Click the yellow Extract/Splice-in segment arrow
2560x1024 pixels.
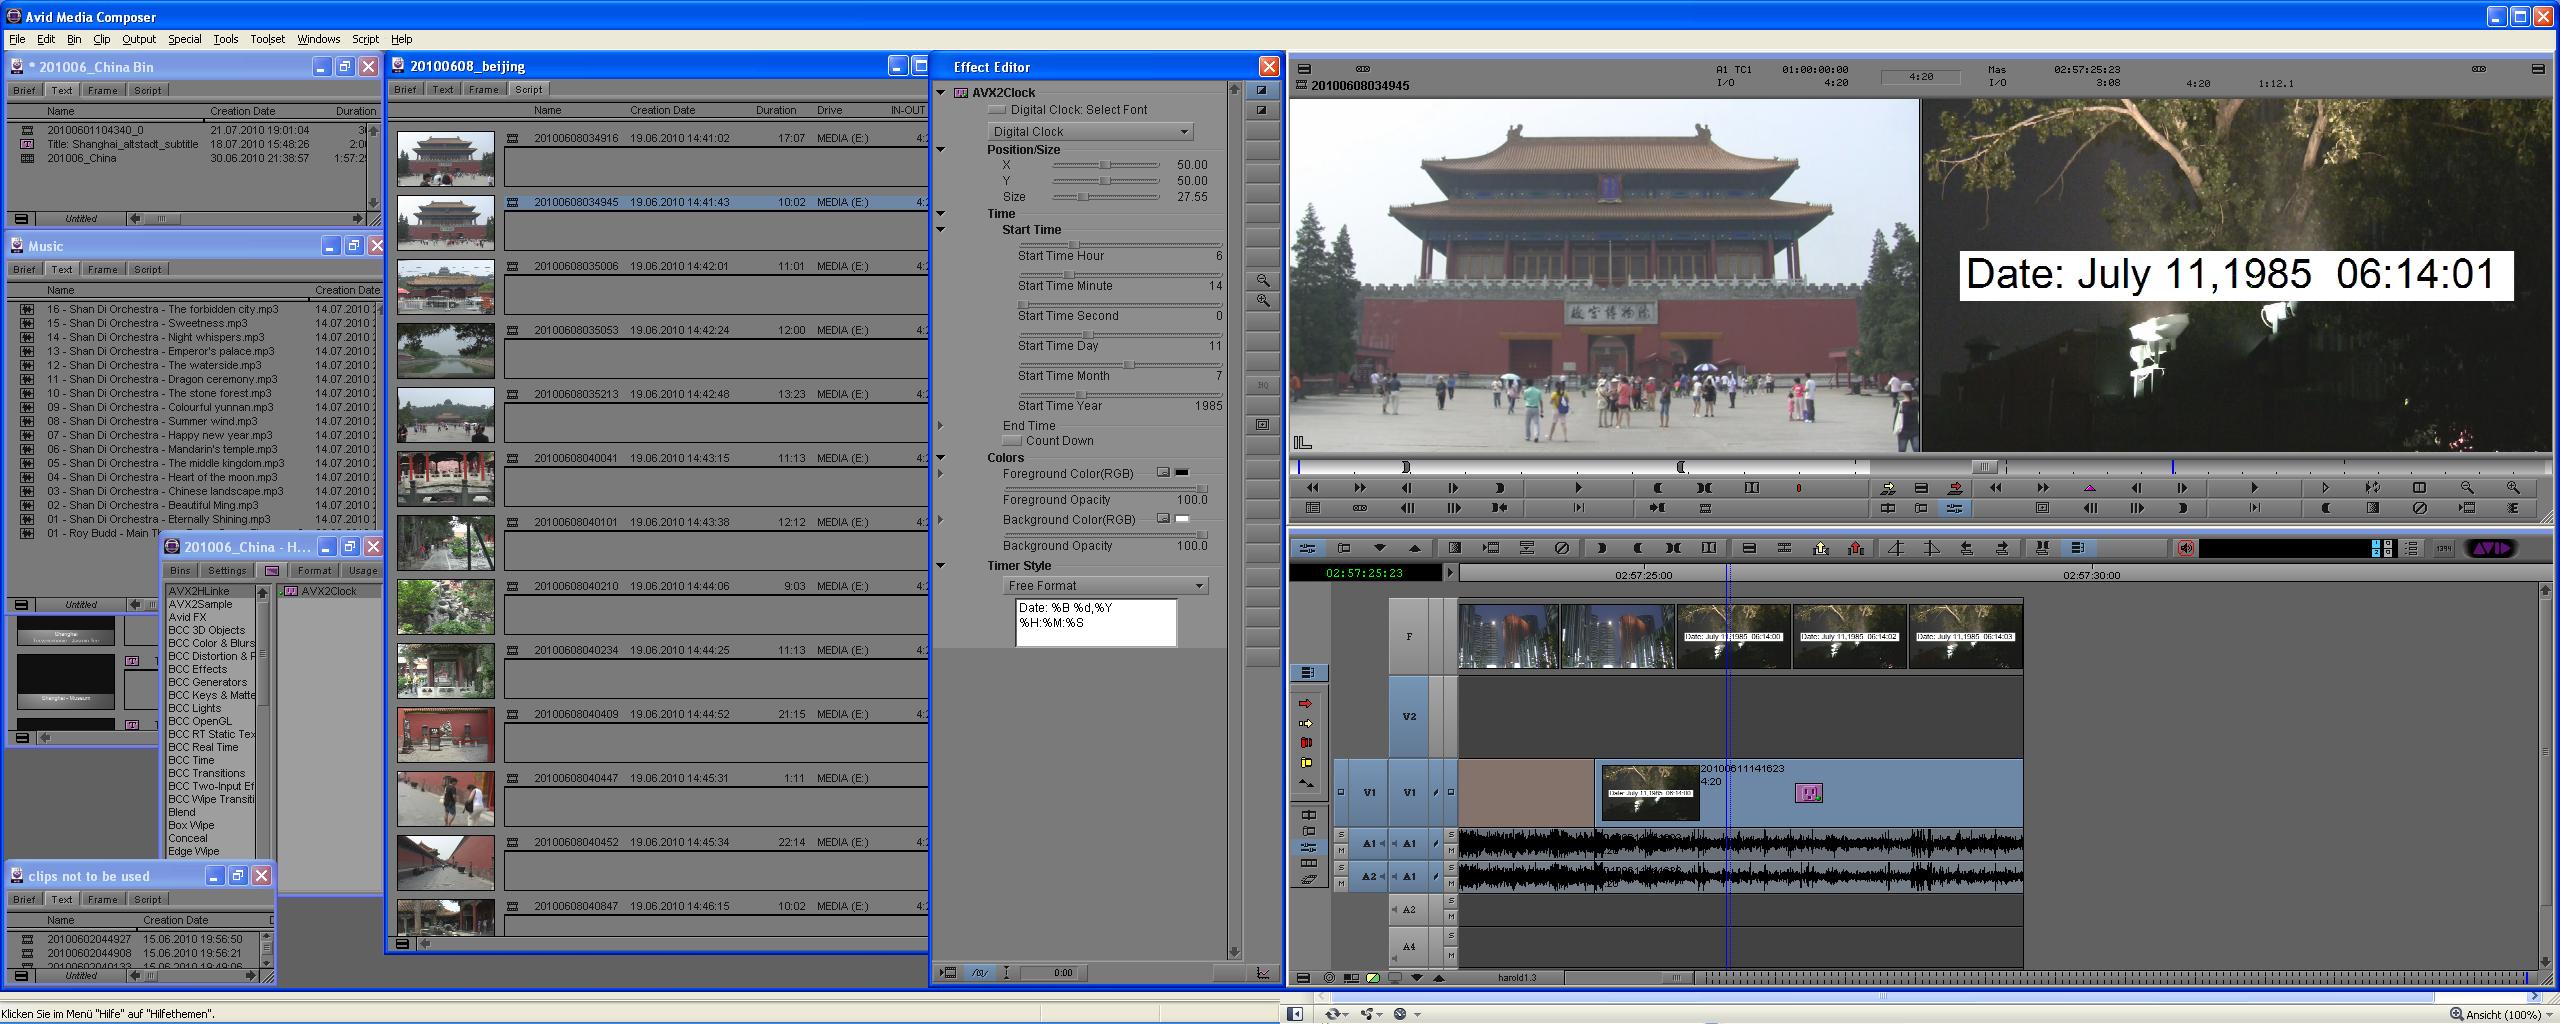[1305, 723]
